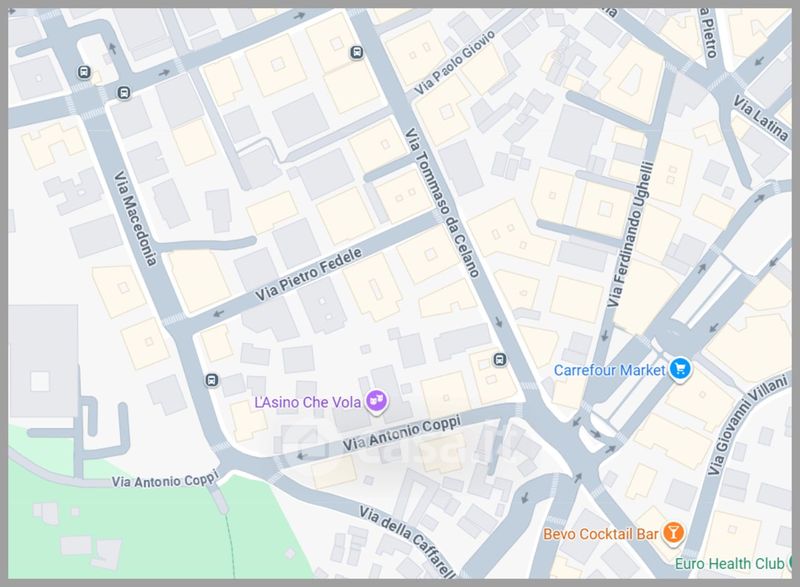
Task: Select the Via Macedonia street label
Action: click(x=135, y=218)
